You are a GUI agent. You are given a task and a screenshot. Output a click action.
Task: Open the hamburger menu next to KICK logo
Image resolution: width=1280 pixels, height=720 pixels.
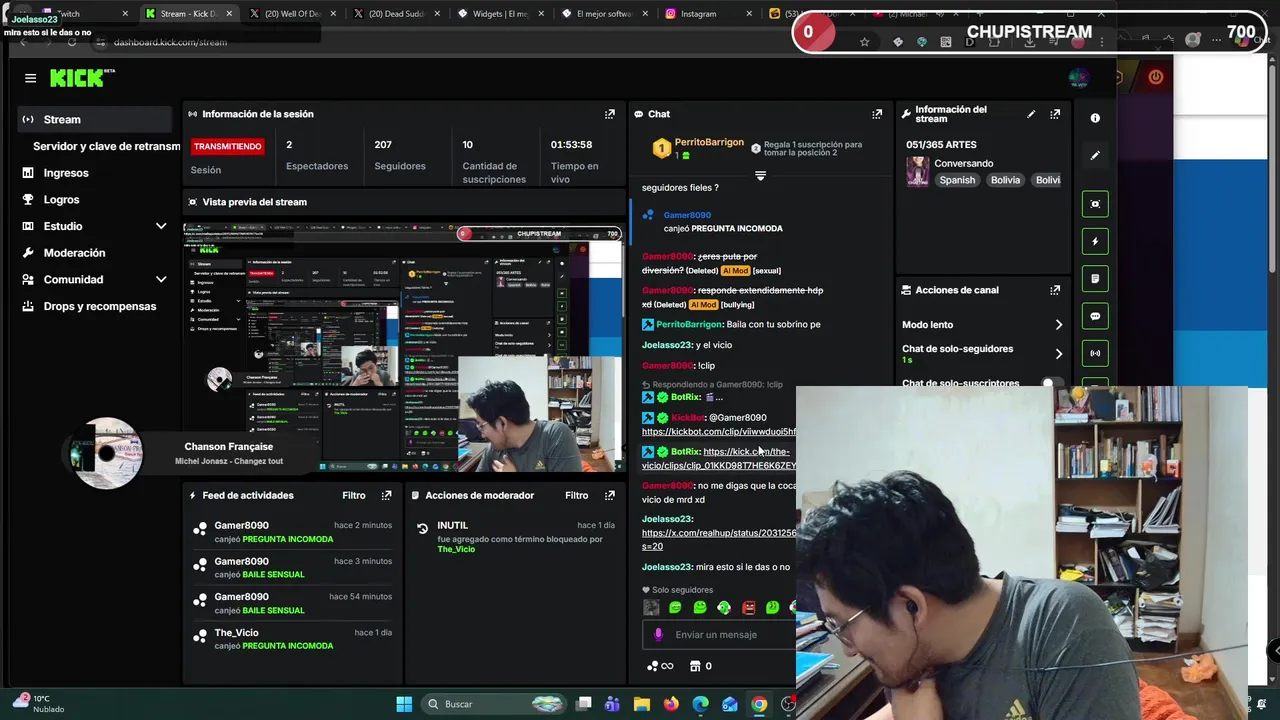[30, 78]
